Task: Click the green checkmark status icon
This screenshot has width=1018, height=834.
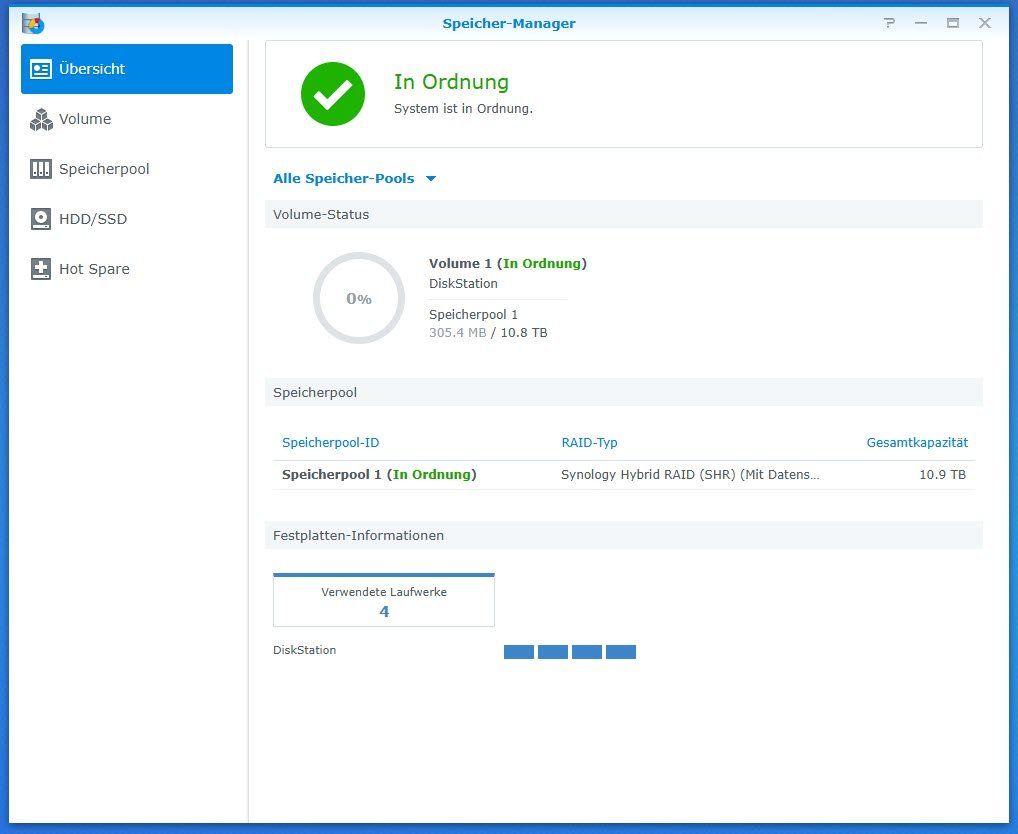Action: pyautogui.click(x=333, y=94)
